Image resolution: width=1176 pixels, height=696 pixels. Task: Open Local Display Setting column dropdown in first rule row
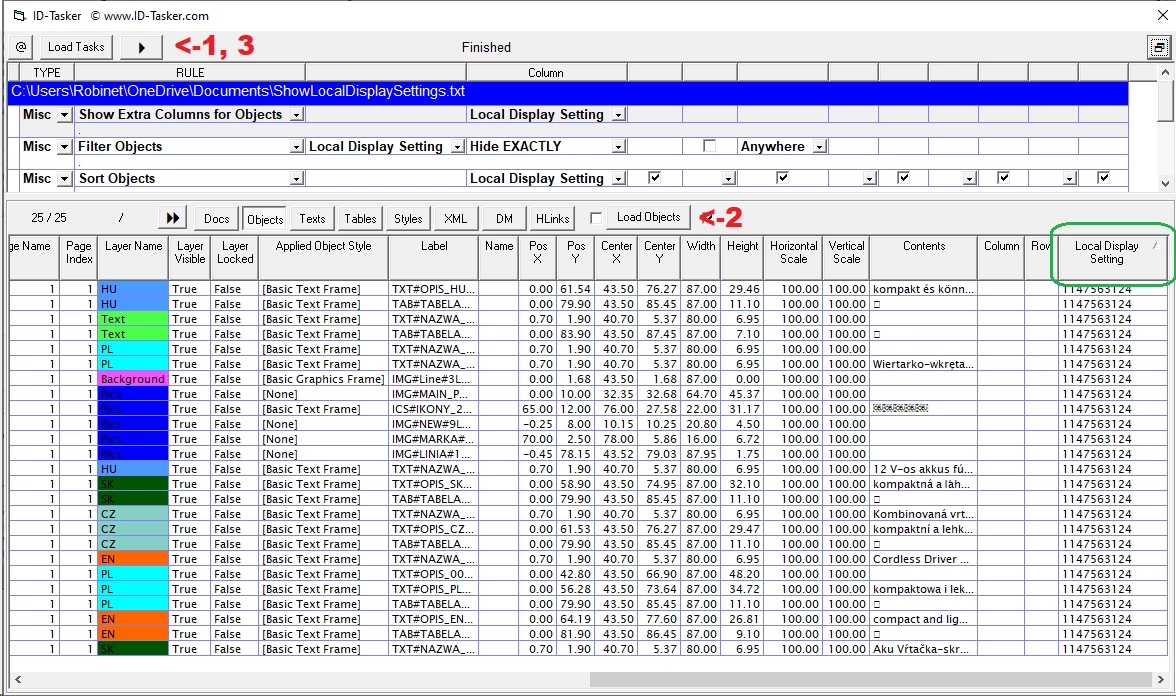click(619, 115)
